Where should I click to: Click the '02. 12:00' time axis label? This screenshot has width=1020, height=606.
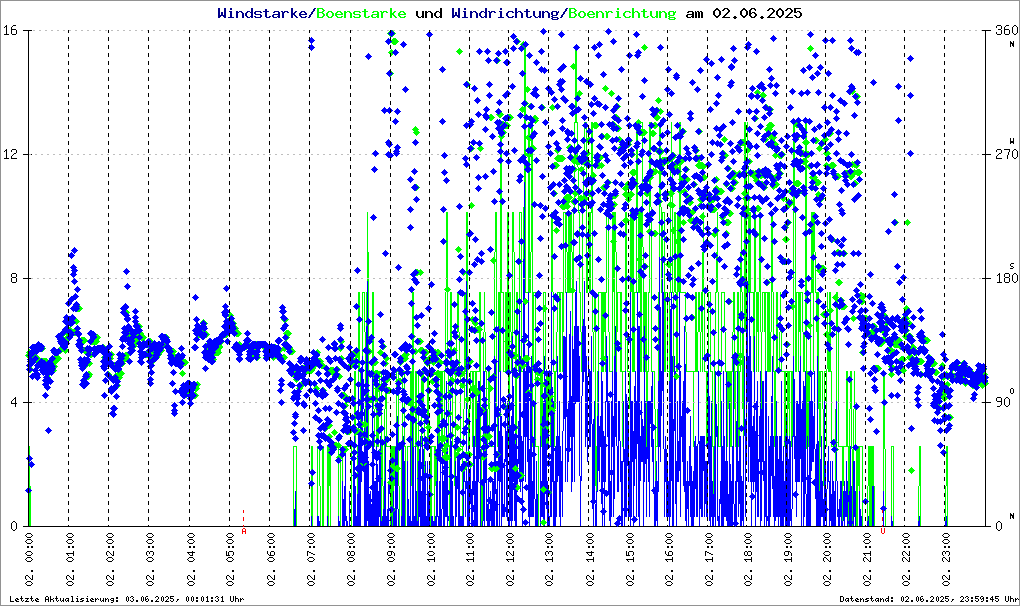(x=509, y=559)
